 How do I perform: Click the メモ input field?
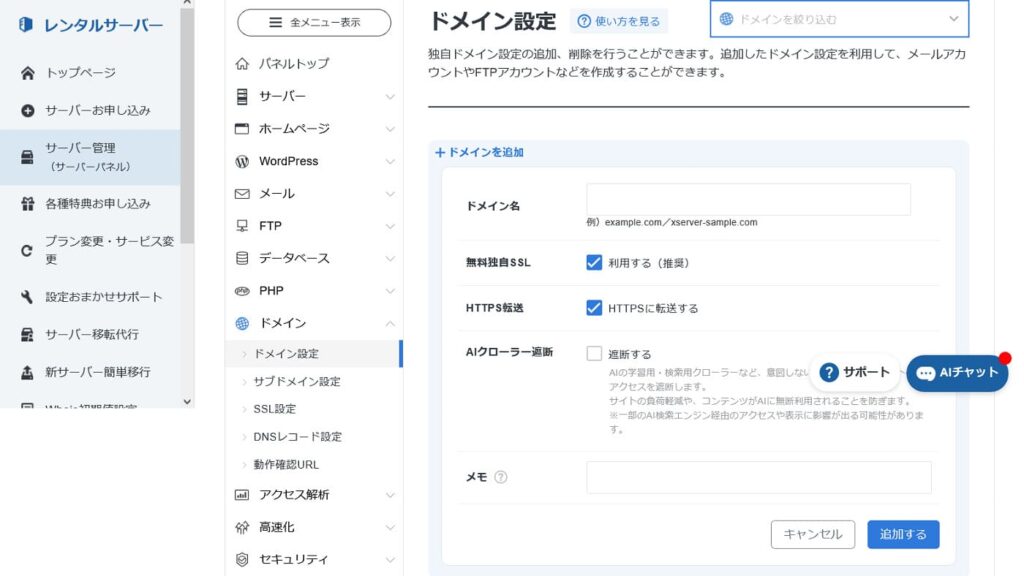point(759,477)
